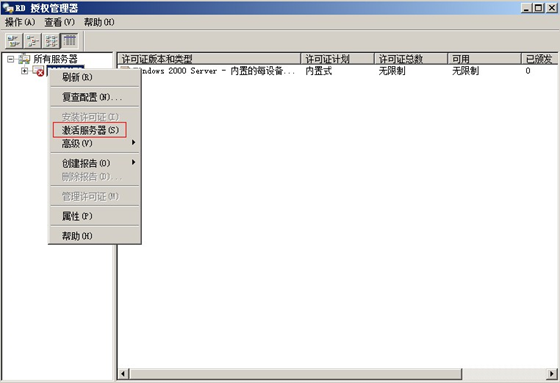Click 无限制 under 可用 column

[466, 71]
